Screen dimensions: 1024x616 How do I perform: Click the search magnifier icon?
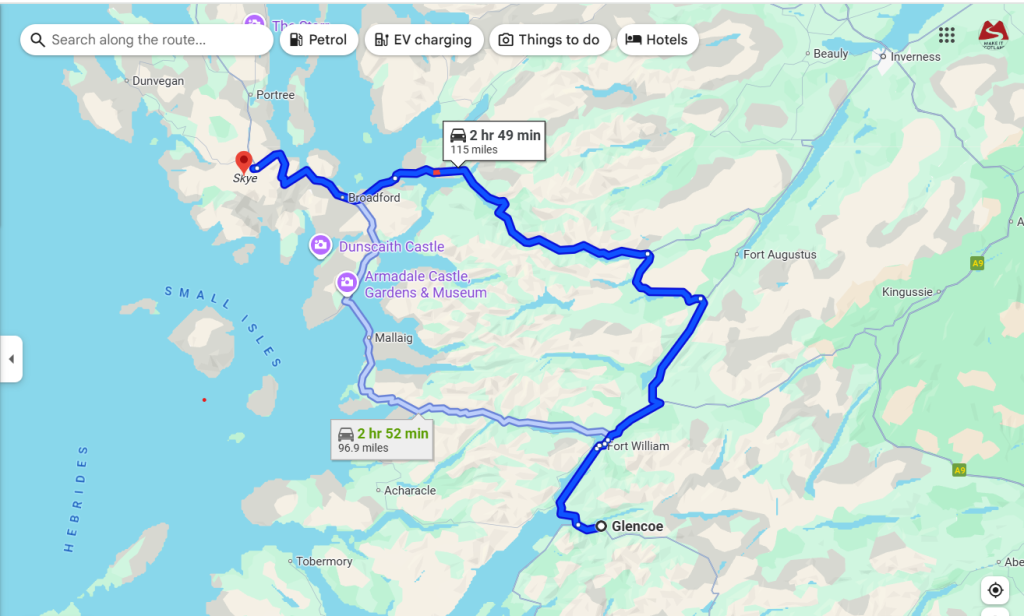[38, 40]
